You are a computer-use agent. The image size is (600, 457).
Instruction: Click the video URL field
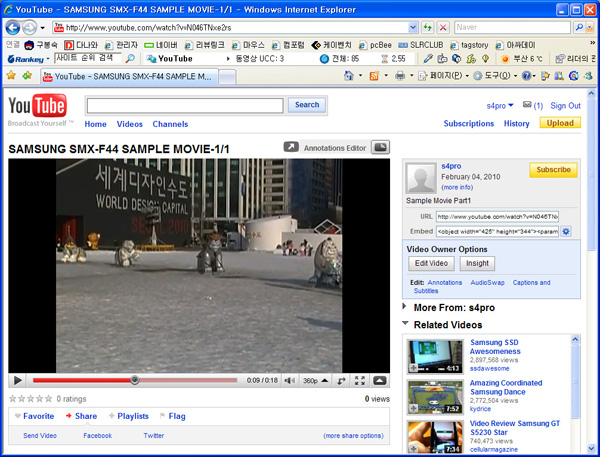pos(497,217)
